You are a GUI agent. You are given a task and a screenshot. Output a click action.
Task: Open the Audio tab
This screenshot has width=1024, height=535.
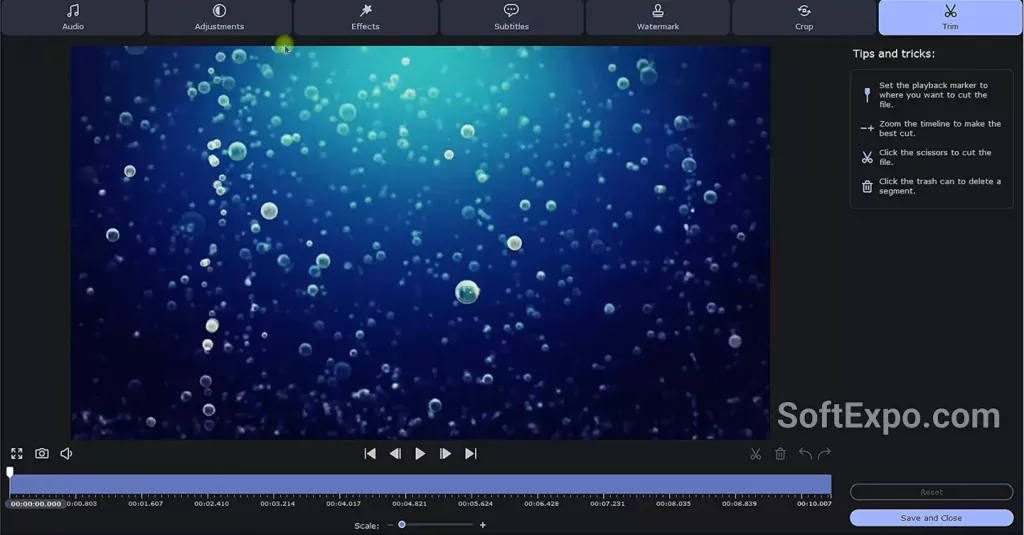[73, 18]
